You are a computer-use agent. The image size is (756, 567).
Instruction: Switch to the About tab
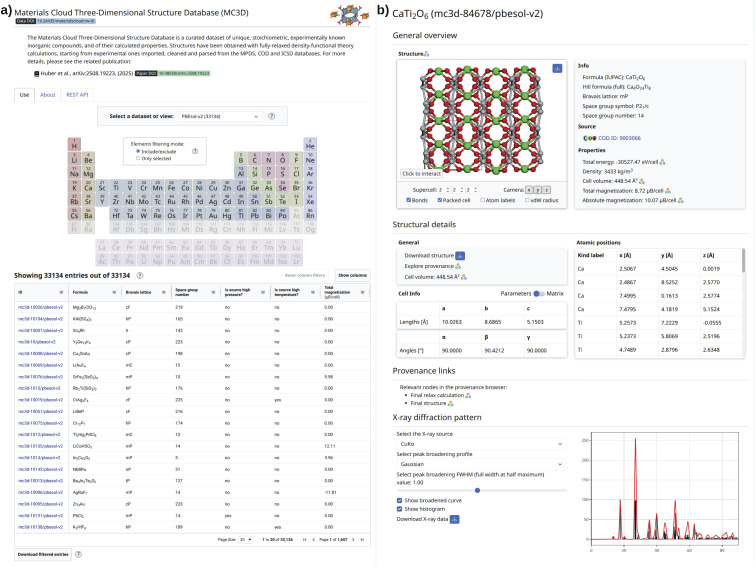point(47,95)
